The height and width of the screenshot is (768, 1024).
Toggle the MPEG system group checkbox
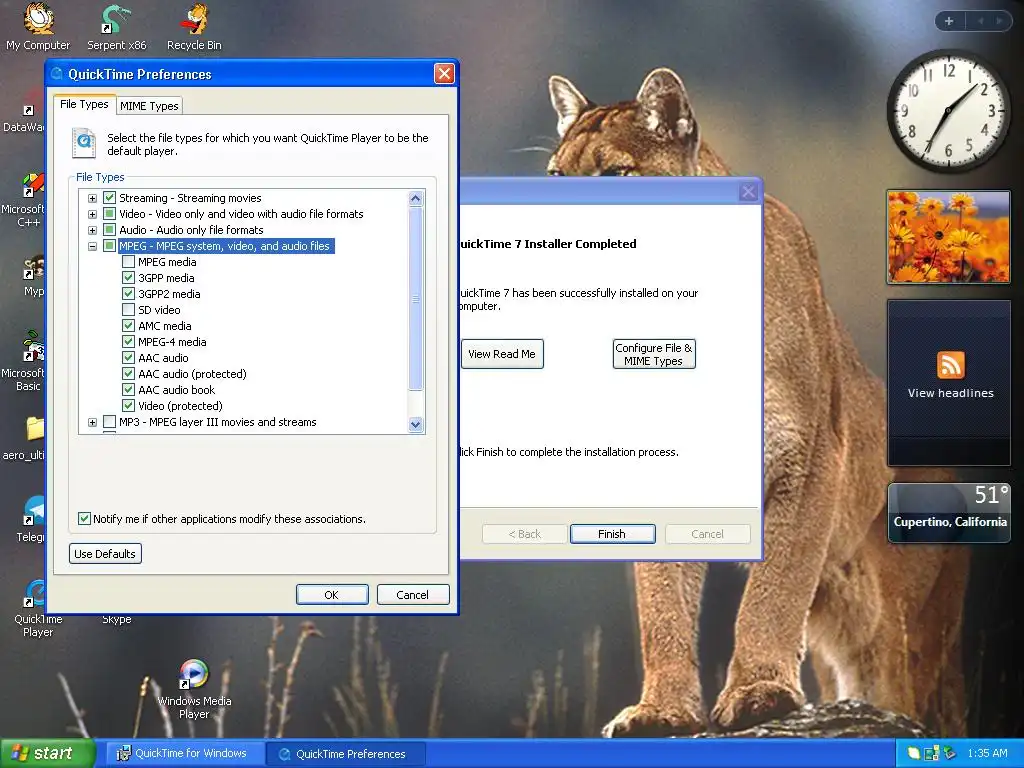tap(109, 246)
